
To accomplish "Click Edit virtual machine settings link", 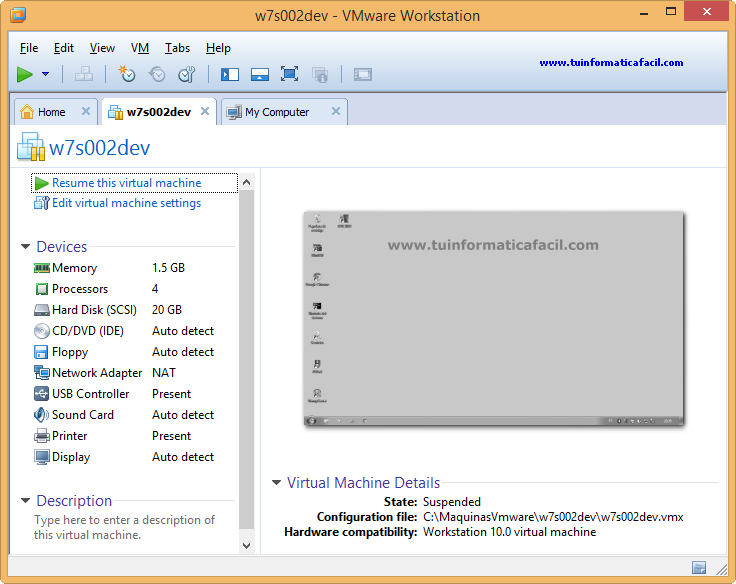I will pos(126,203).
